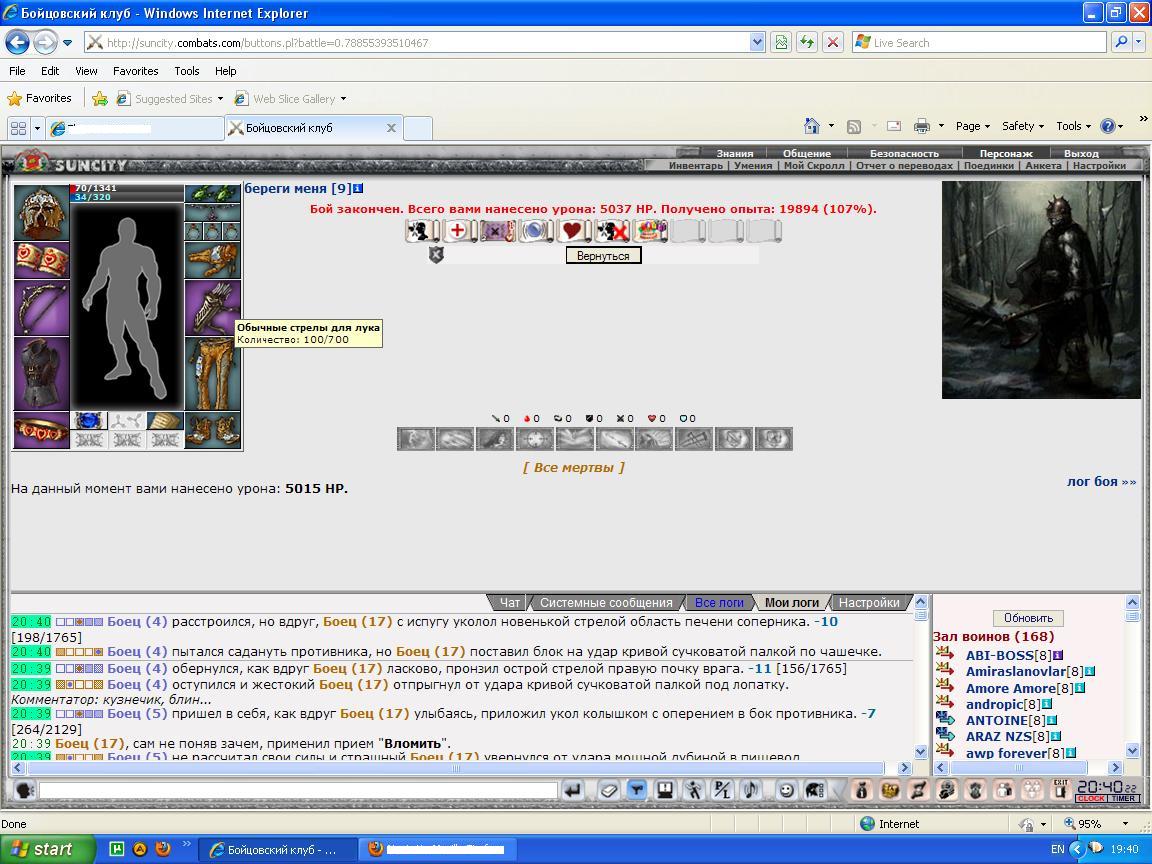Toggle the chat filter funnel icon

pyautogui.click(x=636, y=791)
